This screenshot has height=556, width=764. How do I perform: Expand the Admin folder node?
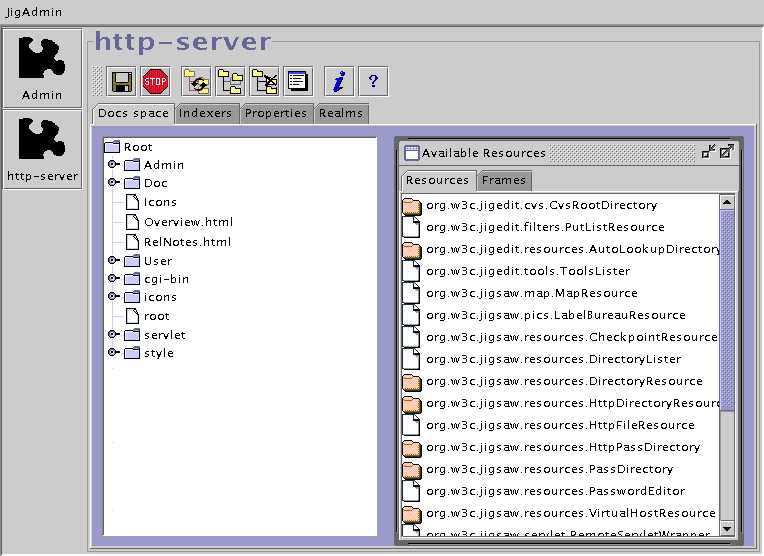[x=113, y=165]
